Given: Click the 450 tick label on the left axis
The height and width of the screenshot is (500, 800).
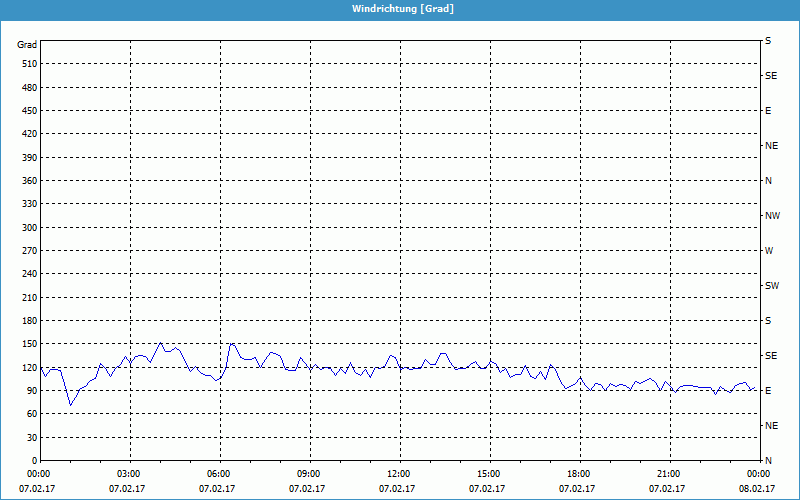Looking at the screenshot, I should (28, 111).
